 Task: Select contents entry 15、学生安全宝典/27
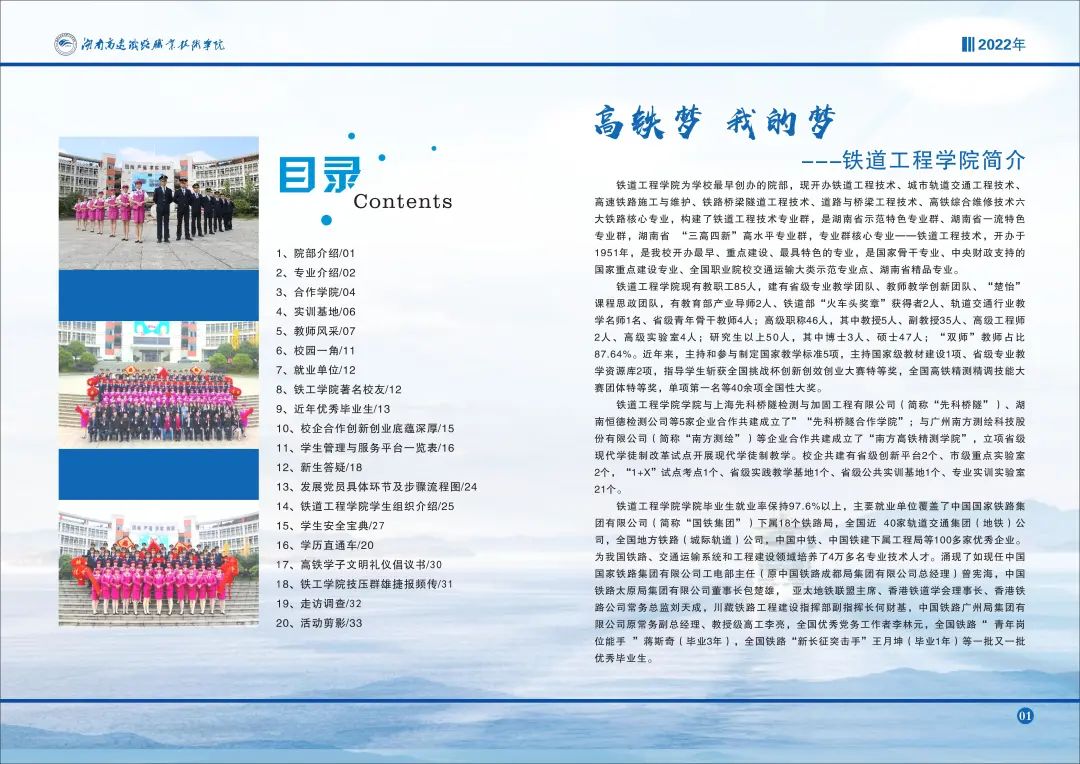[x=330, y=526]
